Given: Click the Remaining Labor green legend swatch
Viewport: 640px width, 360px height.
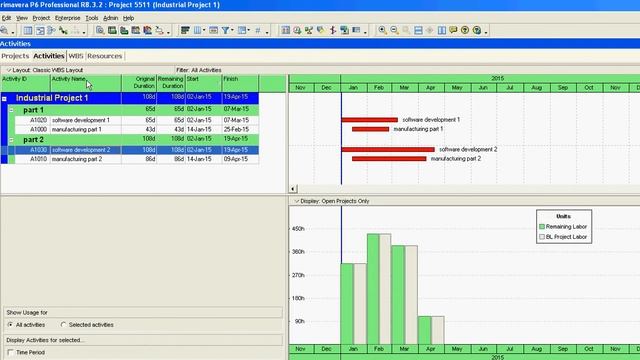Looking at the screenshot, I should [x=542, y=227].
